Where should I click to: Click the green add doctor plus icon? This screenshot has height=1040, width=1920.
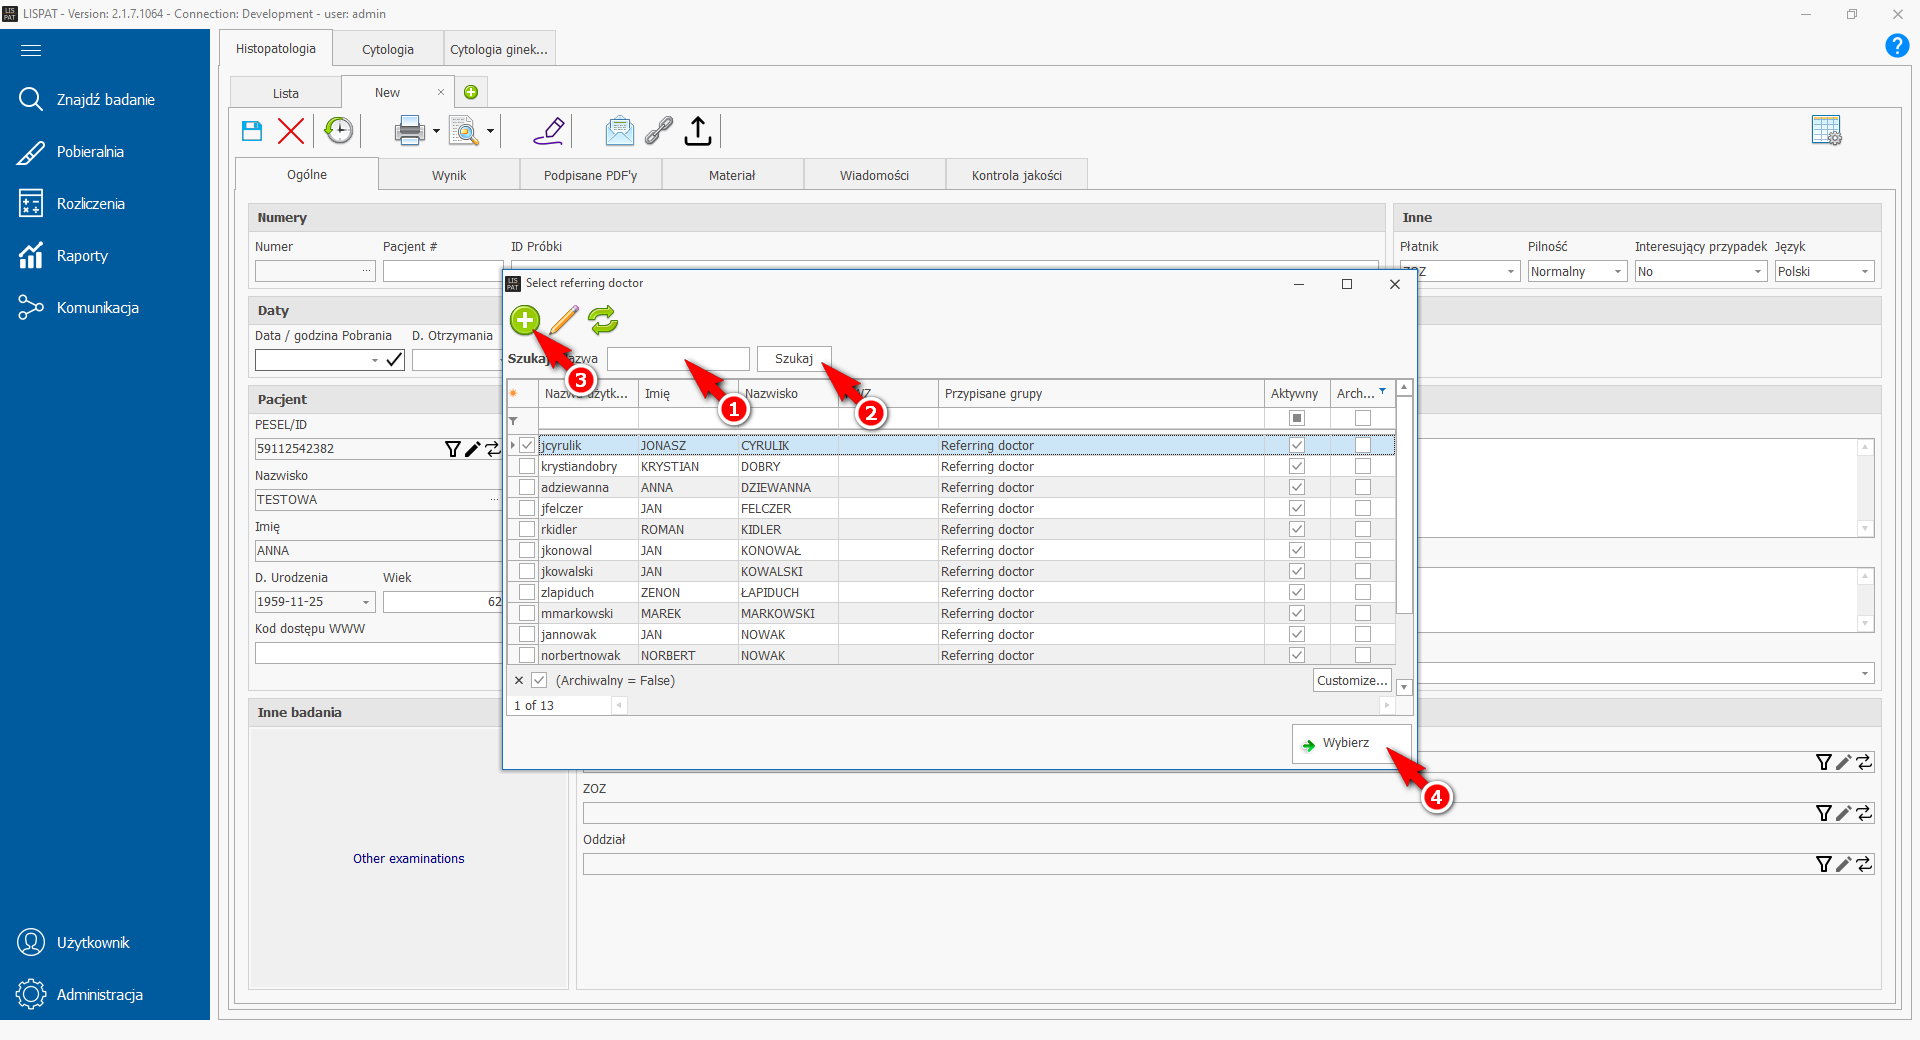(x=525, y=320)
